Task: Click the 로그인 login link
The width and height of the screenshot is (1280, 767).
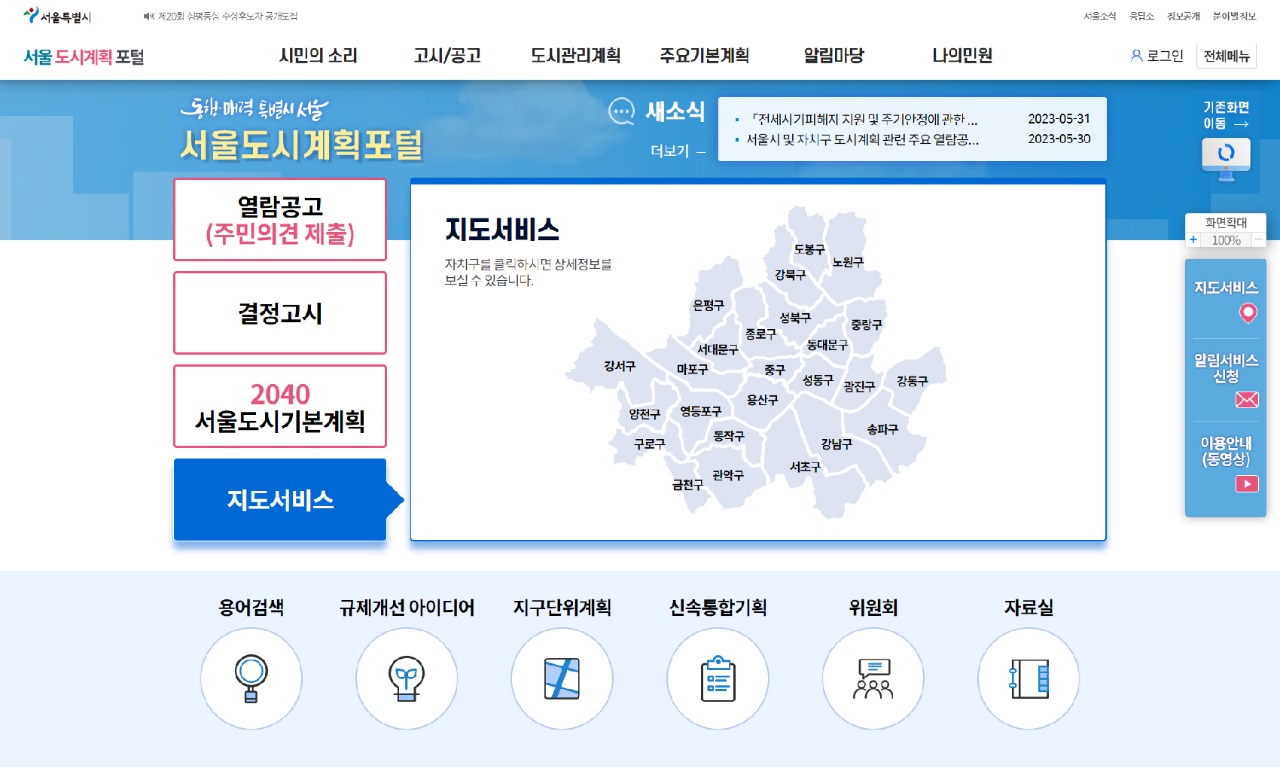Action: coord(1157,56)
